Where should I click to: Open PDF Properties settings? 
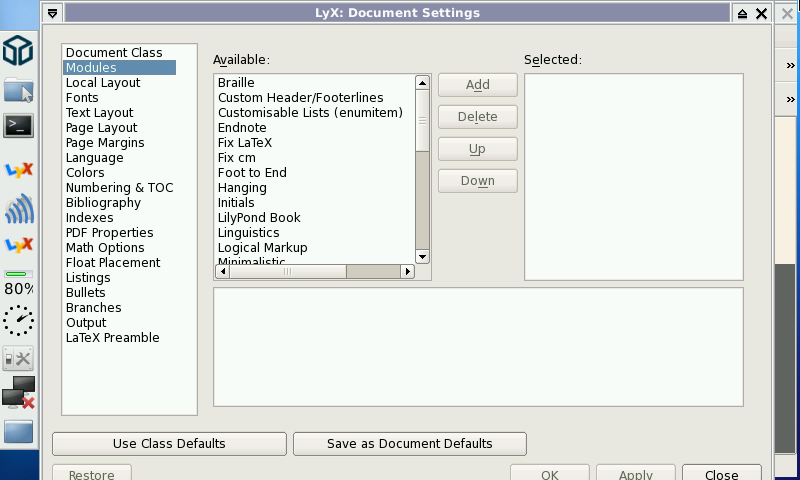[x=110, y=233]
